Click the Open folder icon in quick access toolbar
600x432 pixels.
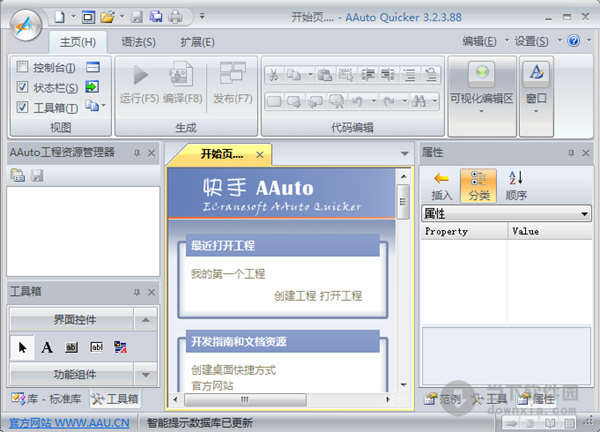(x=108, y=17)
